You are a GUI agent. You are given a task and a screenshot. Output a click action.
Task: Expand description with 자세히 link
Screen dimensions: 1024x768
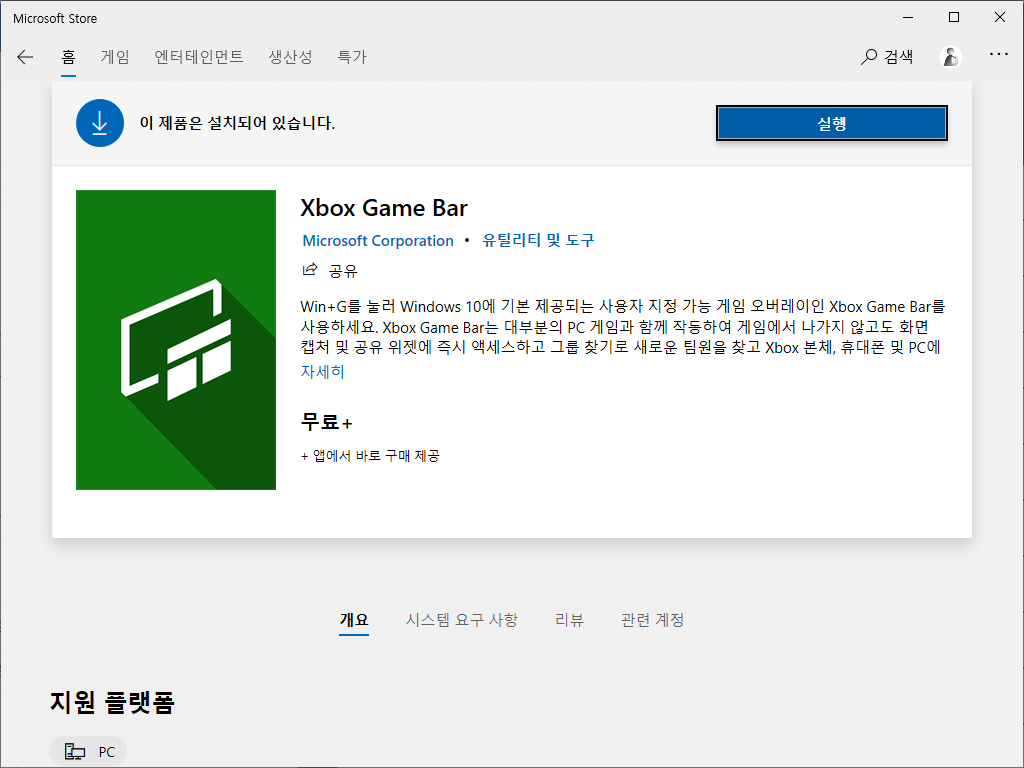pyautogui.click(x=323, y=372)
